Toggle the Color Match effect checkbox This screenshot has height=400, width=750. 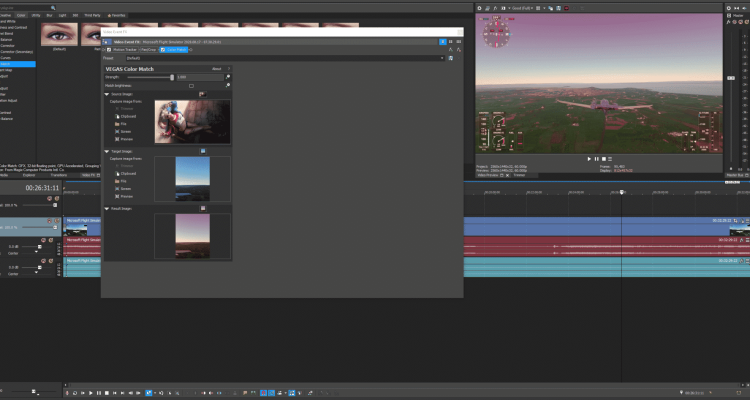163,49
